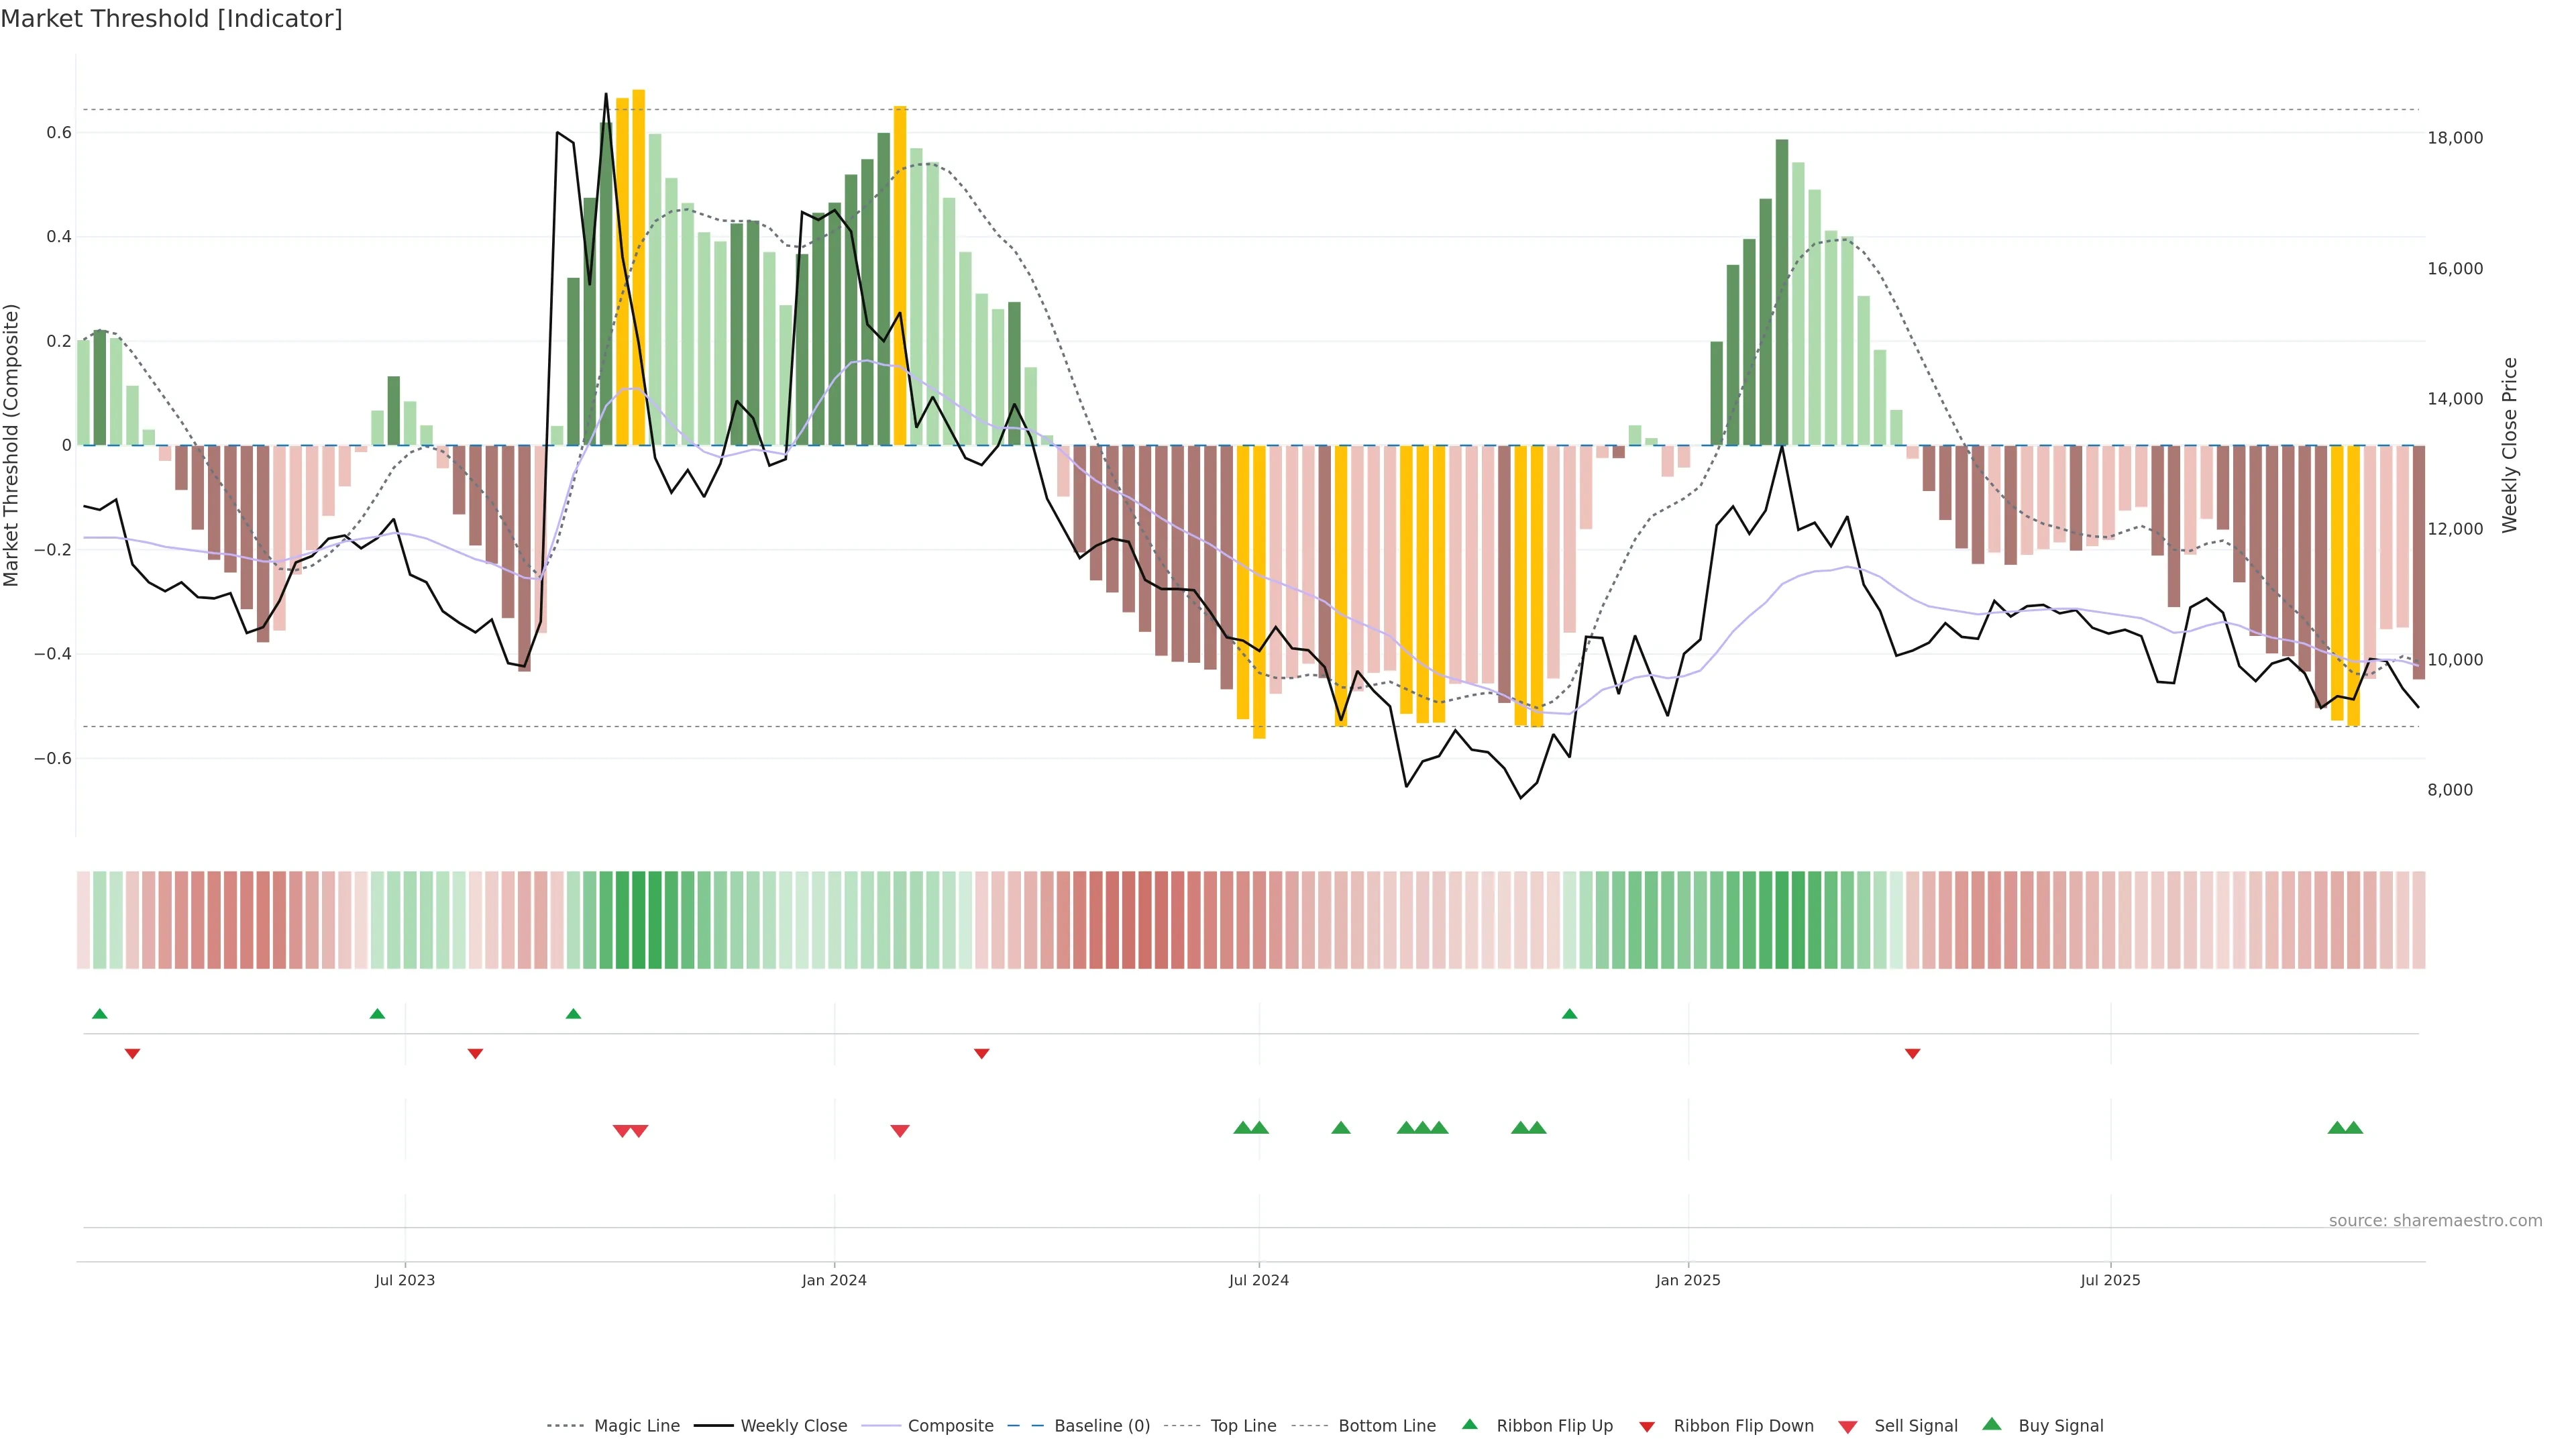This screenshot has height=1449, width=2576.
Task: Click the Buy Signal legend green triangle
Action: click(1991, 1424)
